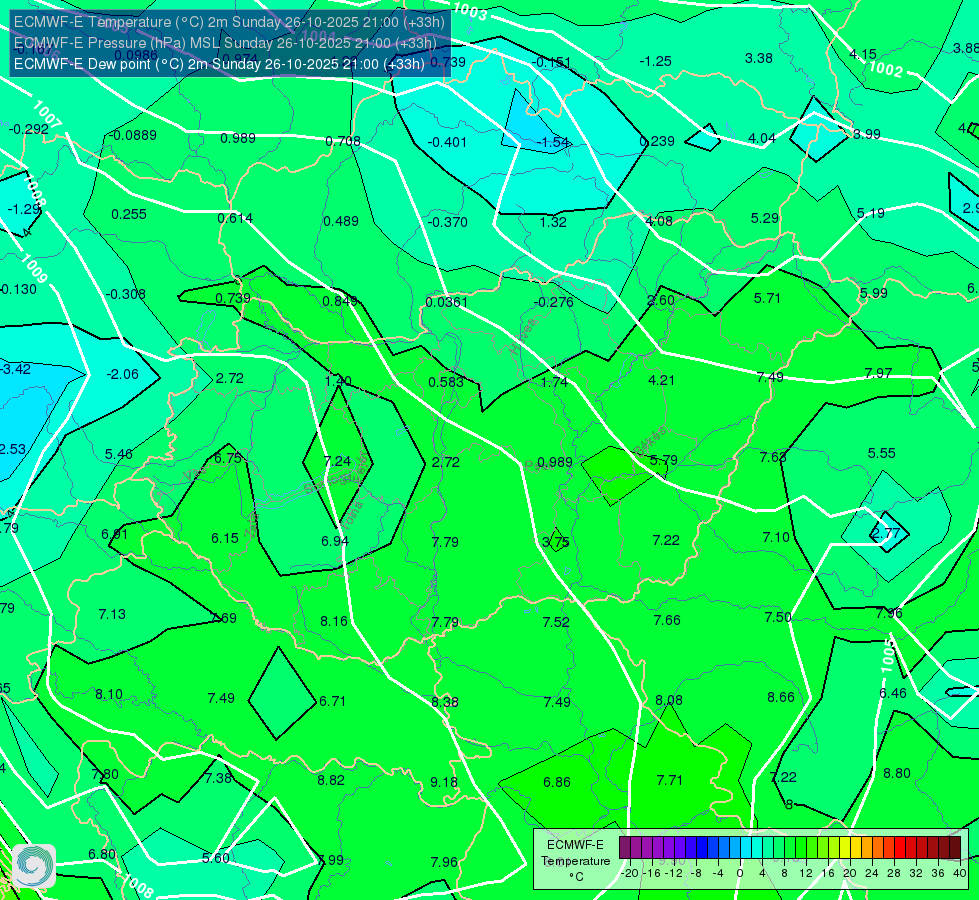979x900 pixels.
Task: Click the 7.97 temperature value
Action: (x=878, y=373)
